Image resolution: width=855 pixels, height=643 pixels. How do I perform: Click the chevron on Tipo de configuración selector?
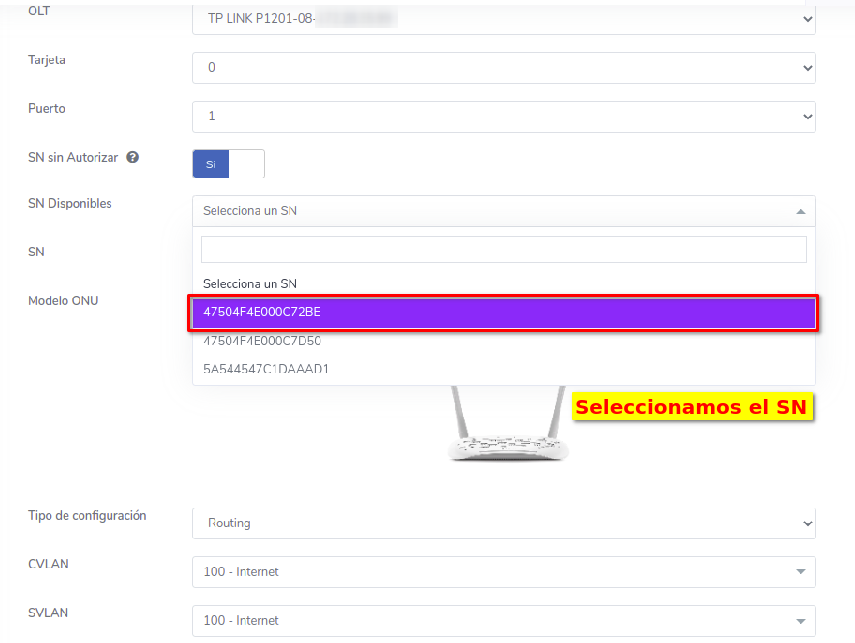(807, 523)
